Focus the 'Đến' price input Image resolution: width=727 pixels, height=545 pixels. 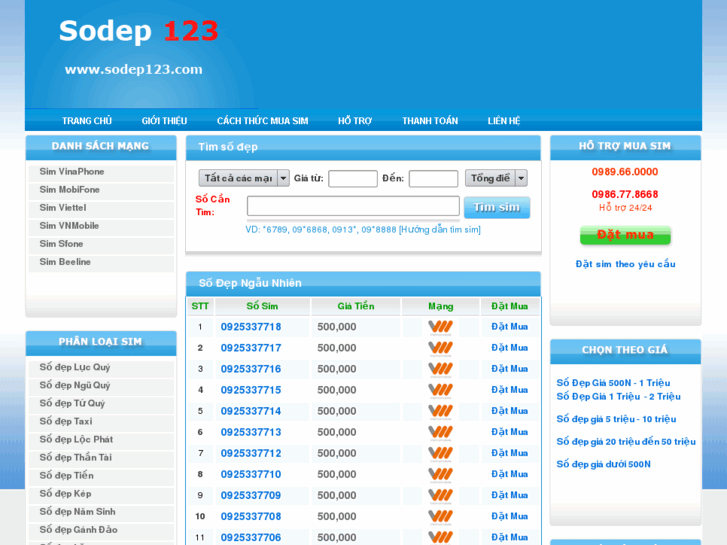tap(434, 179)
